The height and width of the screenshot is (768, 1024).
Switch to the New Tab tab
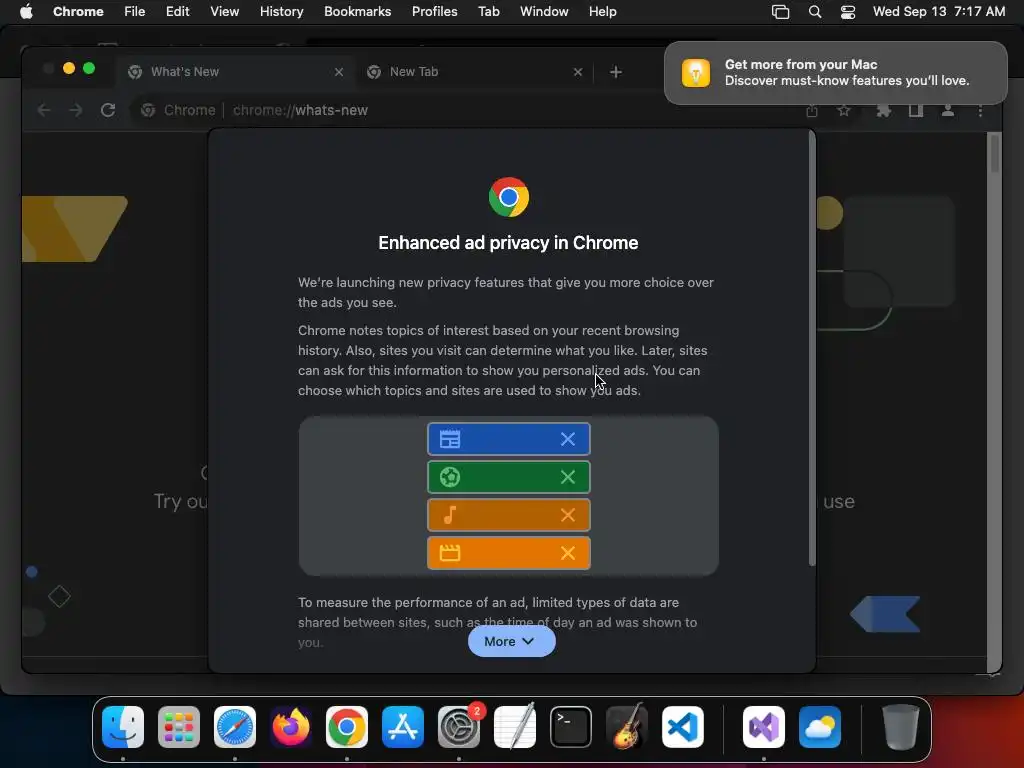[x=475, y=72]
